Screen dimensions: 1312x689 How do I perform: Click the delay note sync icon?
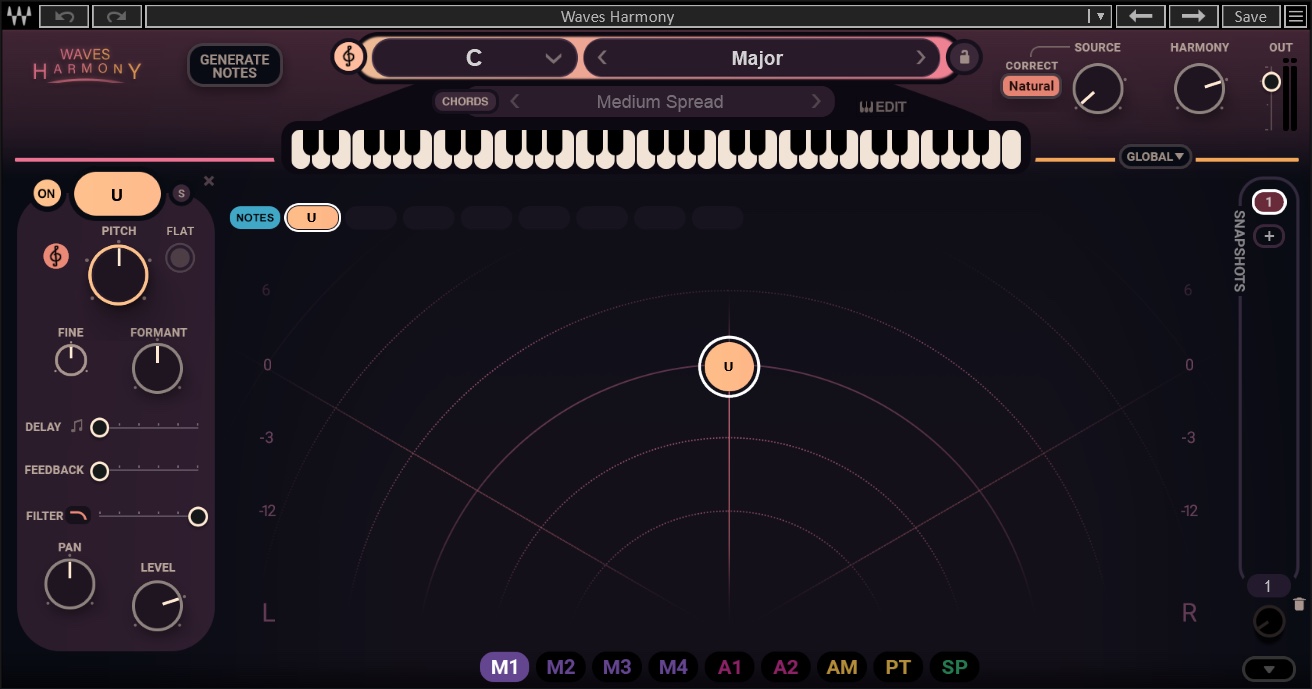[77, 426]
